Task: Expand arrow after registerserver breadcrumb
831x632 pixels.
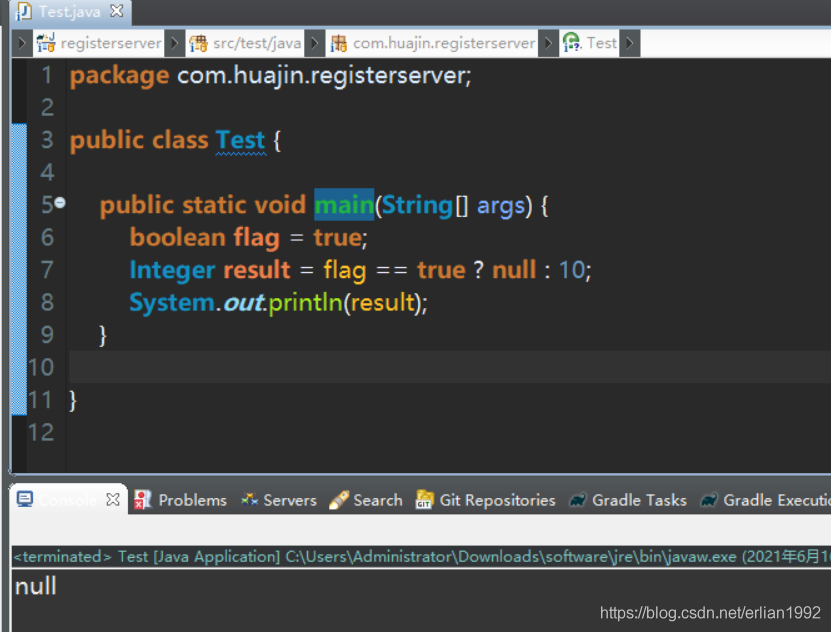Action: click(174, 43)
